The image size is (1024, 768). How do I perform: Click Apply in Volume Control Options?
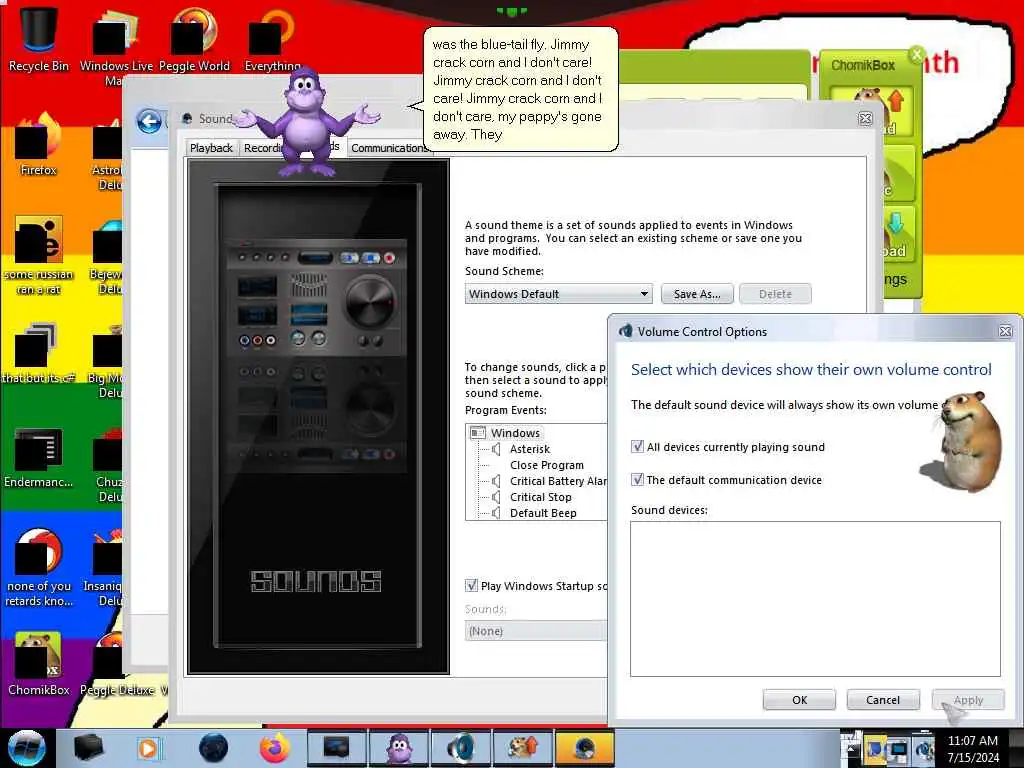click(x=968, y=699)
